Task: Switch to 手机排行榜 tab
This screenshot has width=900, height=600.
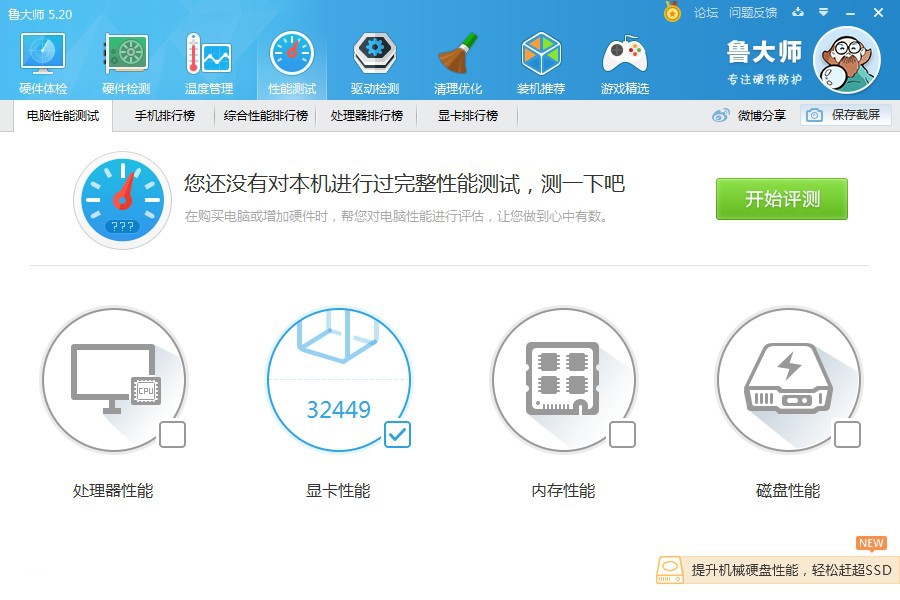Action: point(165,115)
